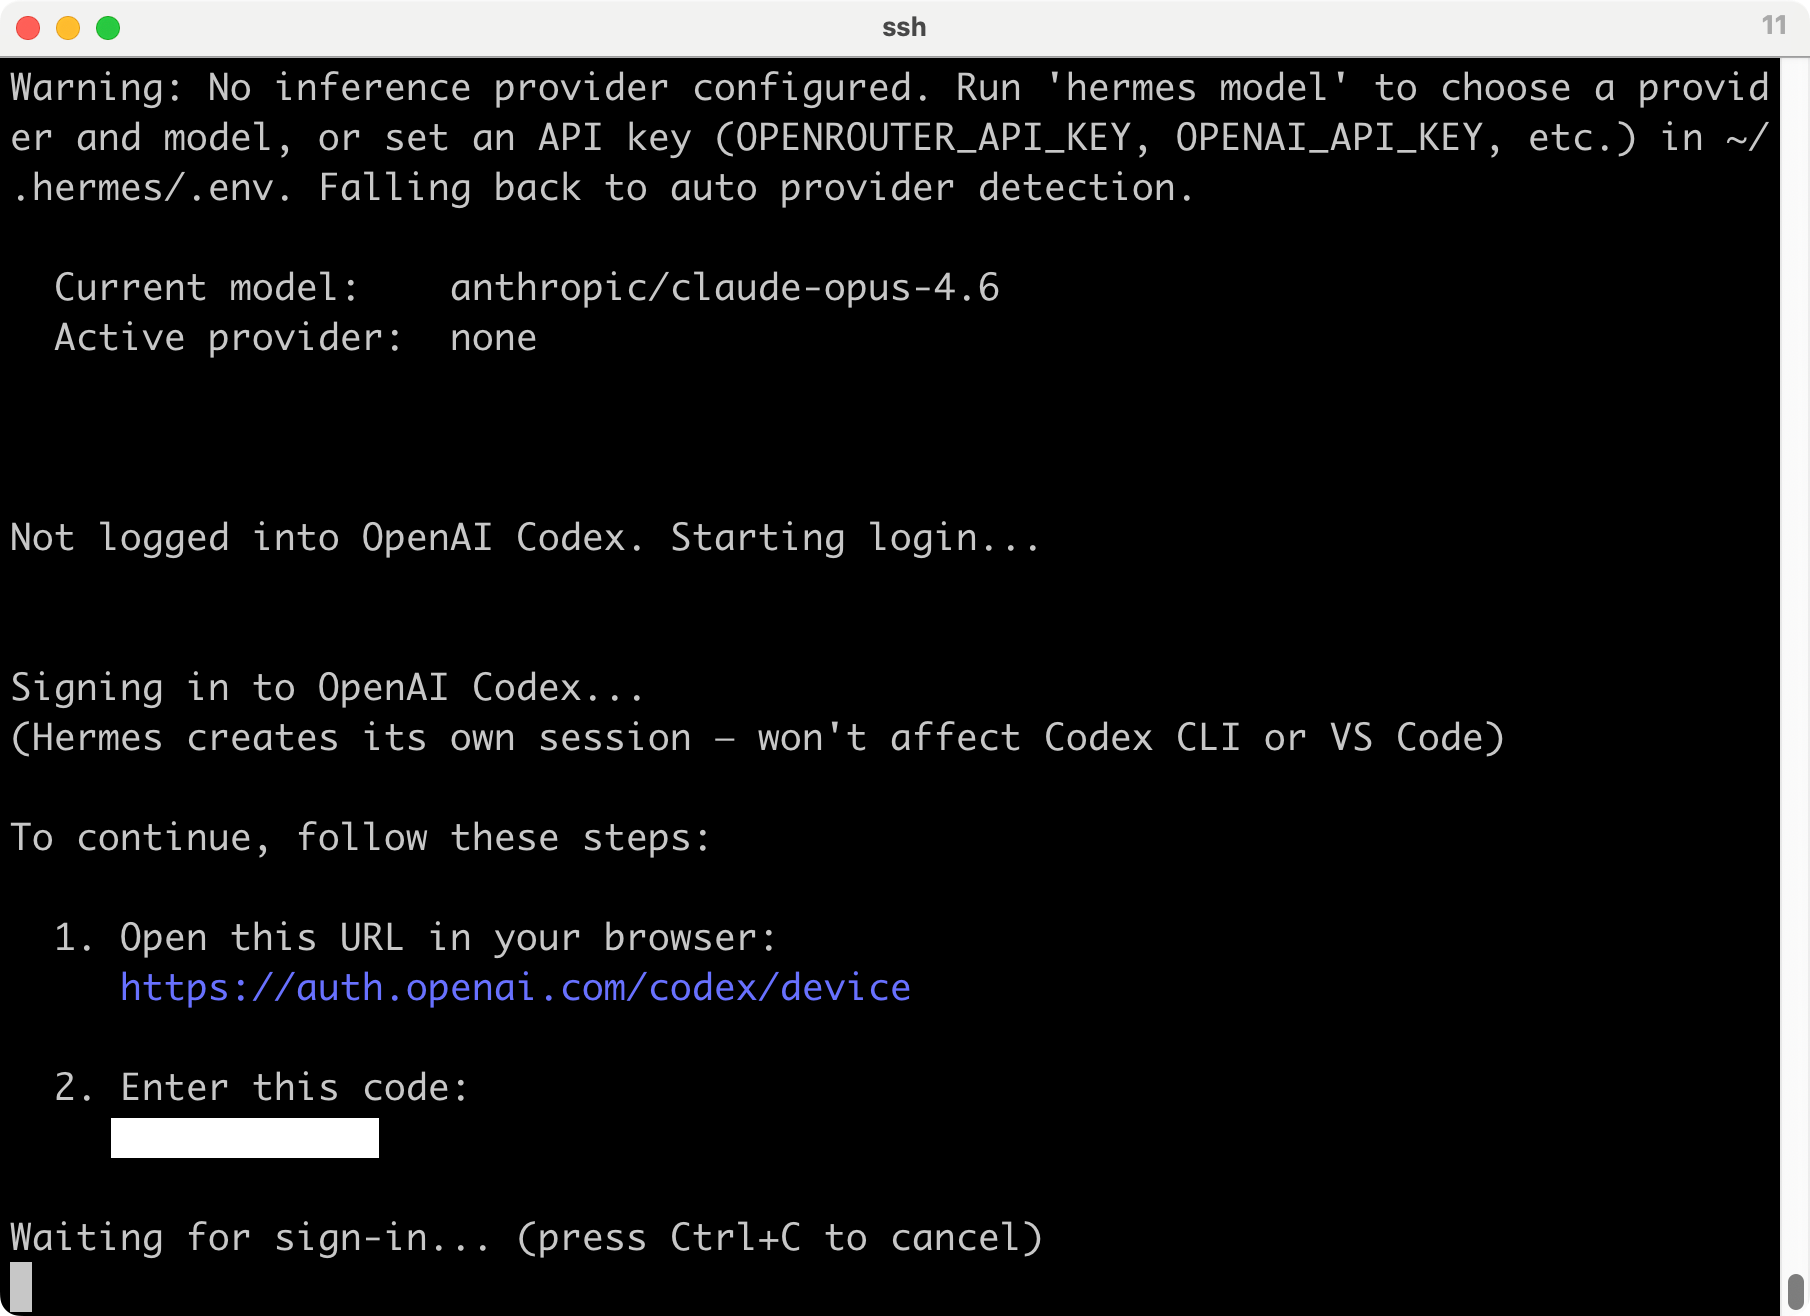Open the auth.openai.com codex device URL

coord(515,988)
